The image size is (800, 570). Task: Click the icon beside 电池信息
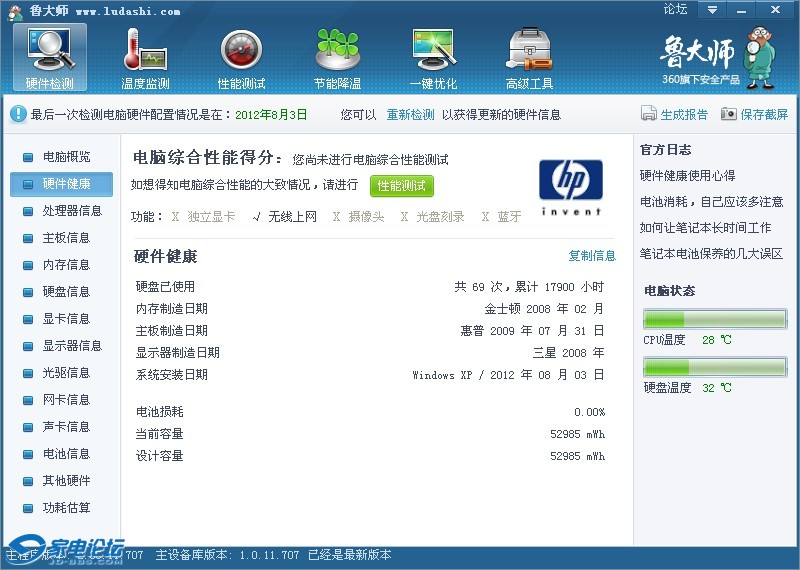click(28, 455)
